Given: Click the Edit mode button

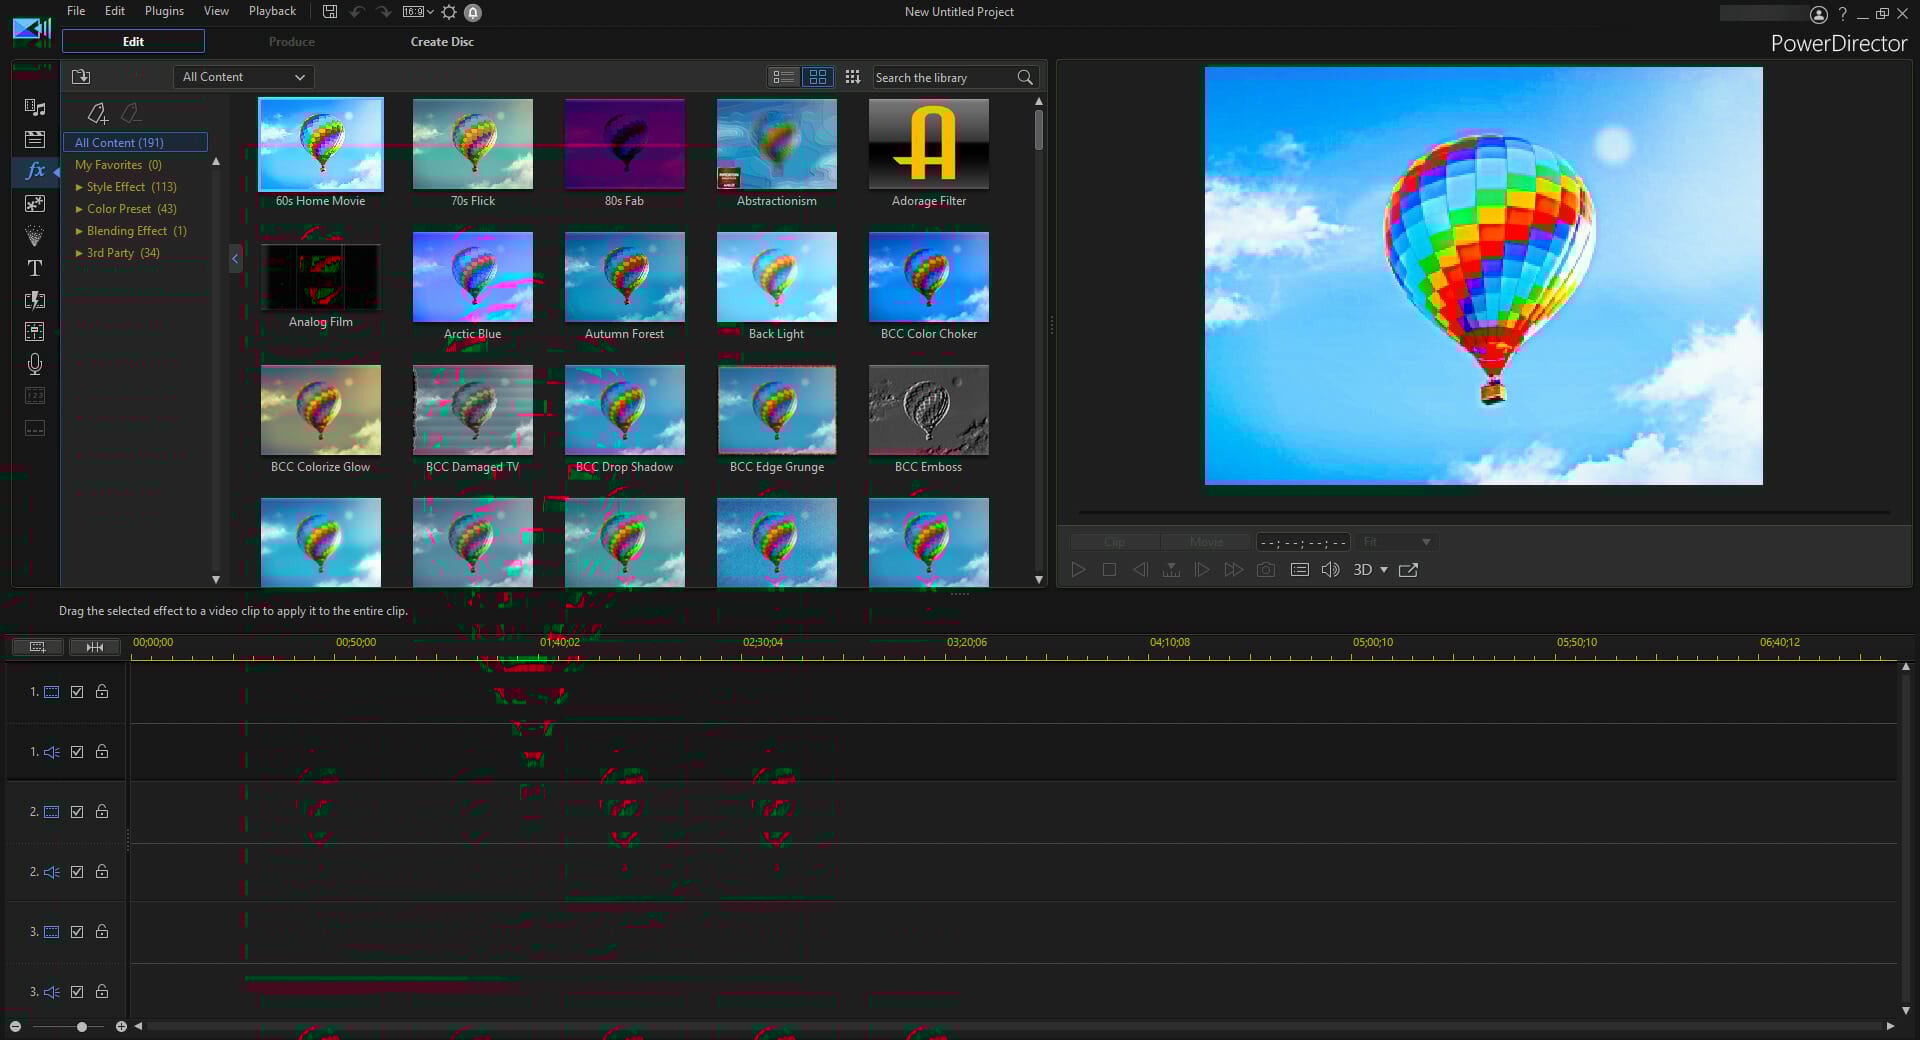Looking at the screenshot, I should (133, 41).
